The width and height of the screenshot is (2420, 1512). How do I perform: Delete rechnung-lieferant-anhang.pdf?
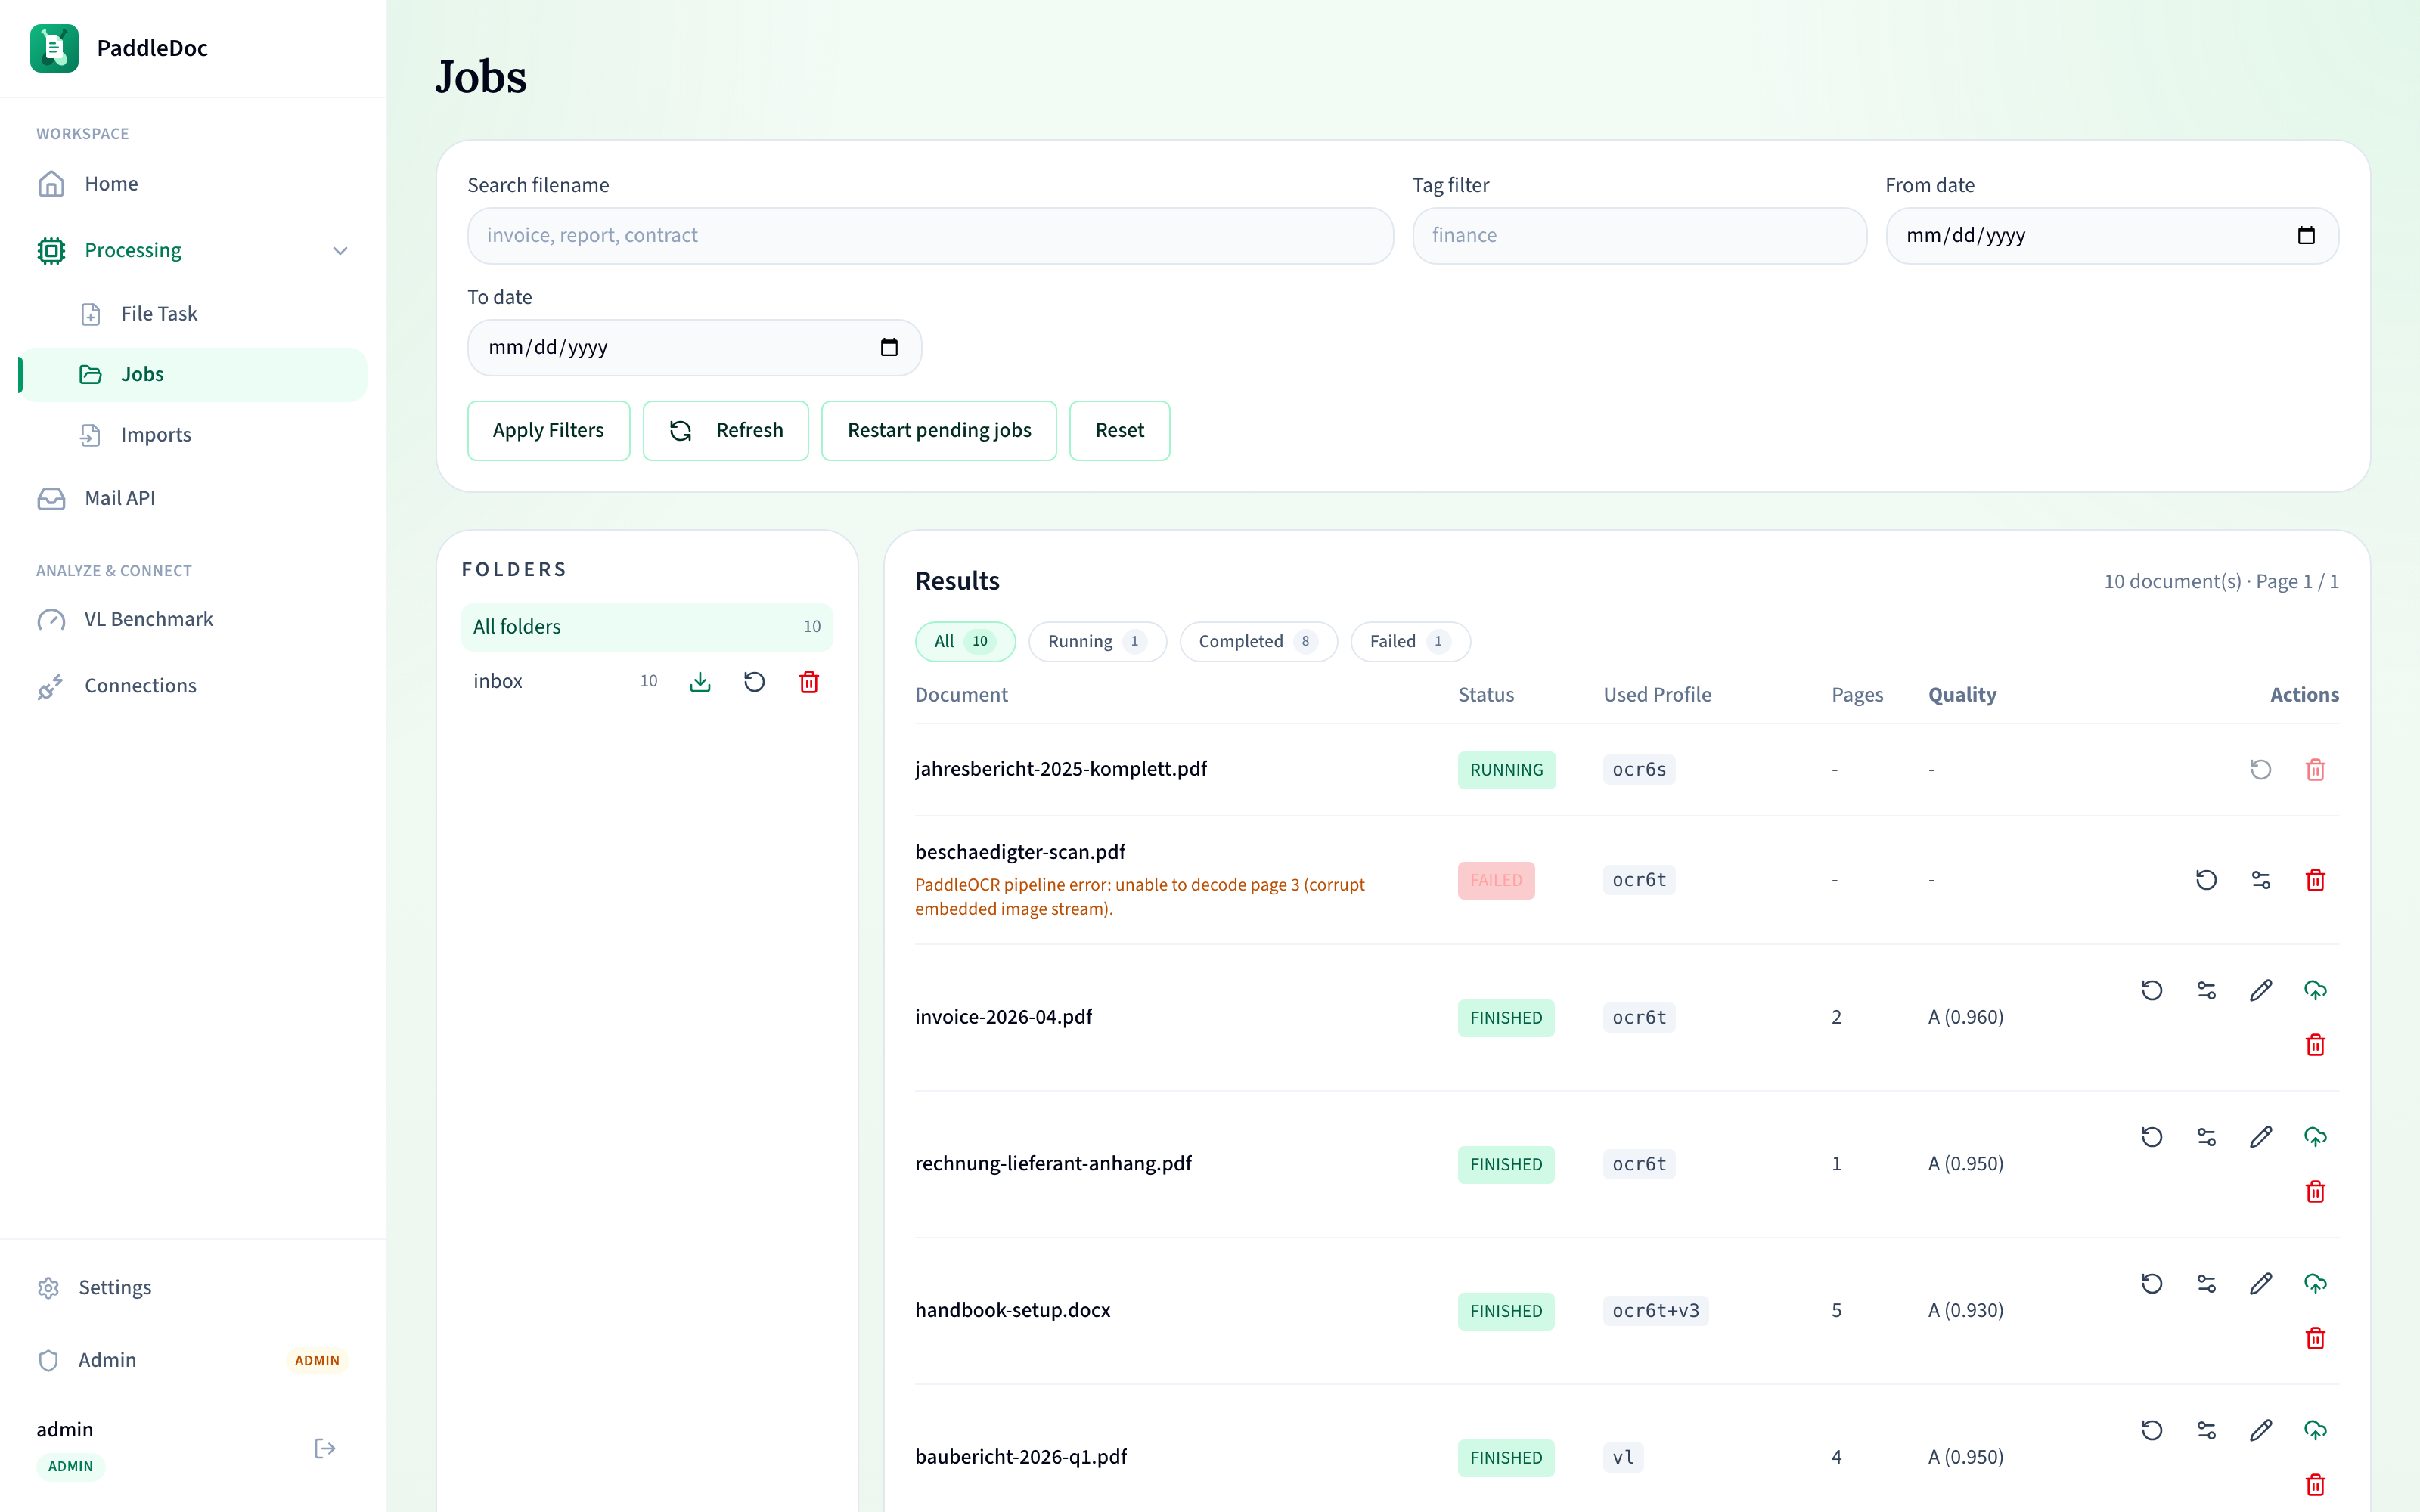pos(2315,1192)
